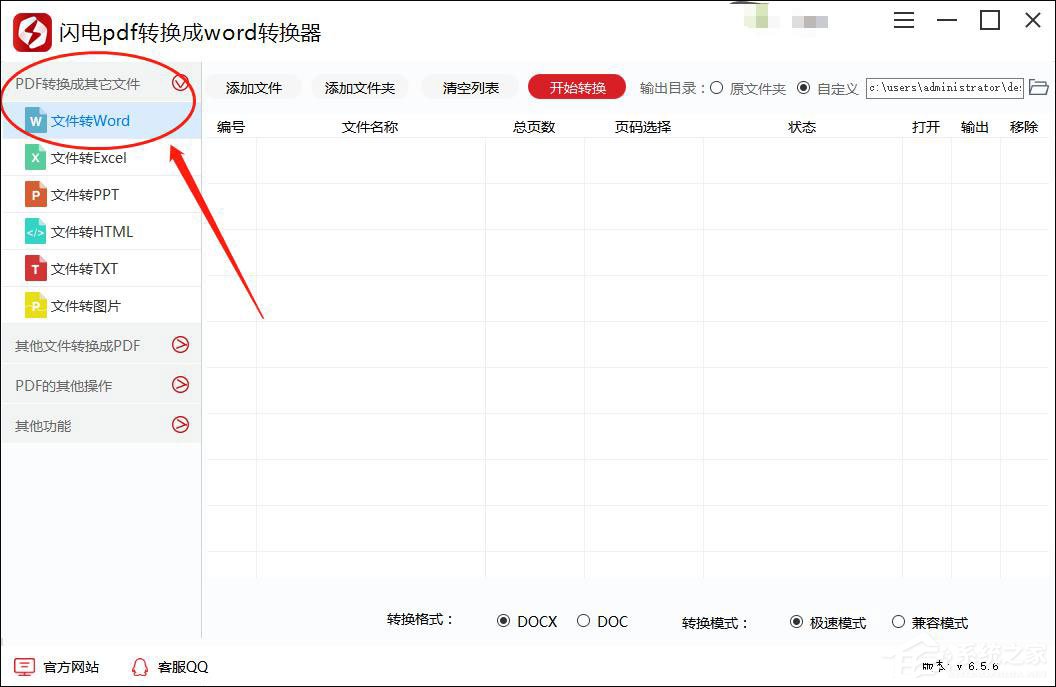
Task: Choose DOC as conversion format
Action: [583, 622]
